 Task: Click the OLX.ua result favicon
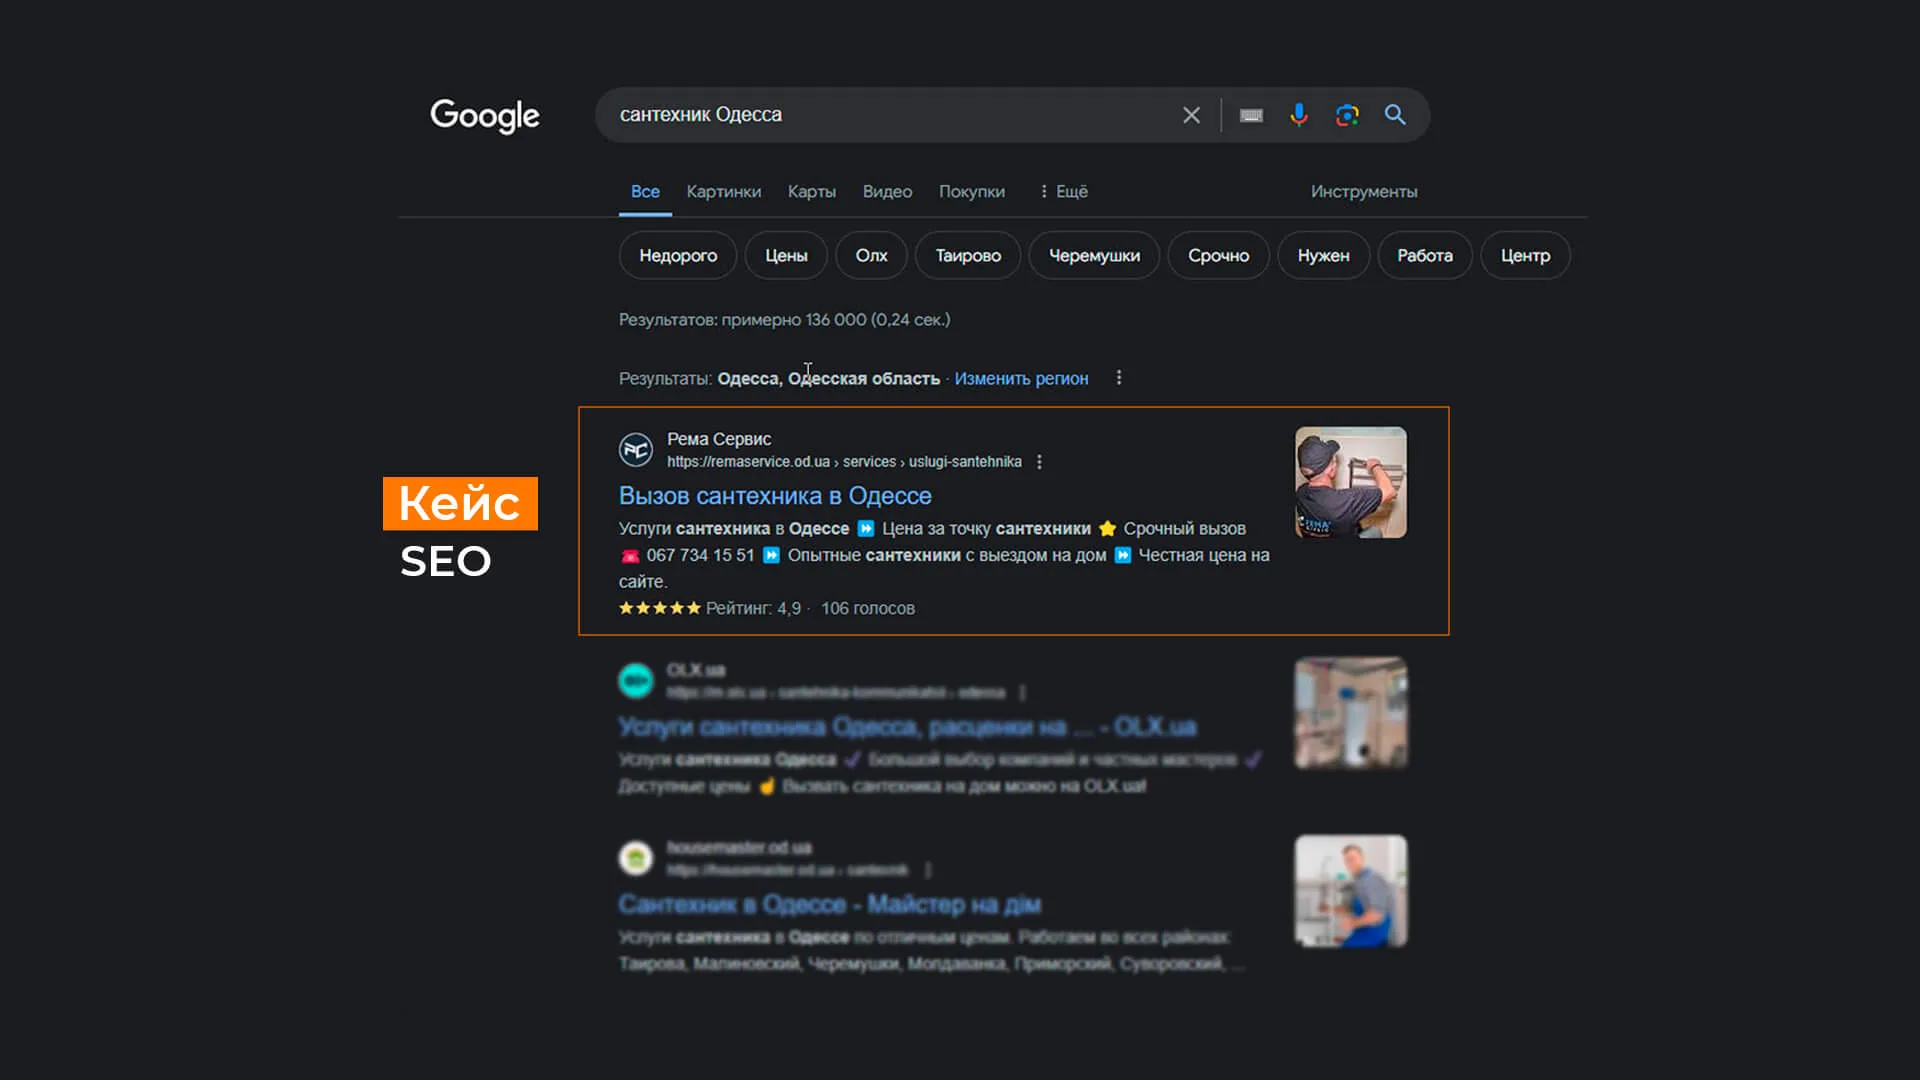point(636,681)
